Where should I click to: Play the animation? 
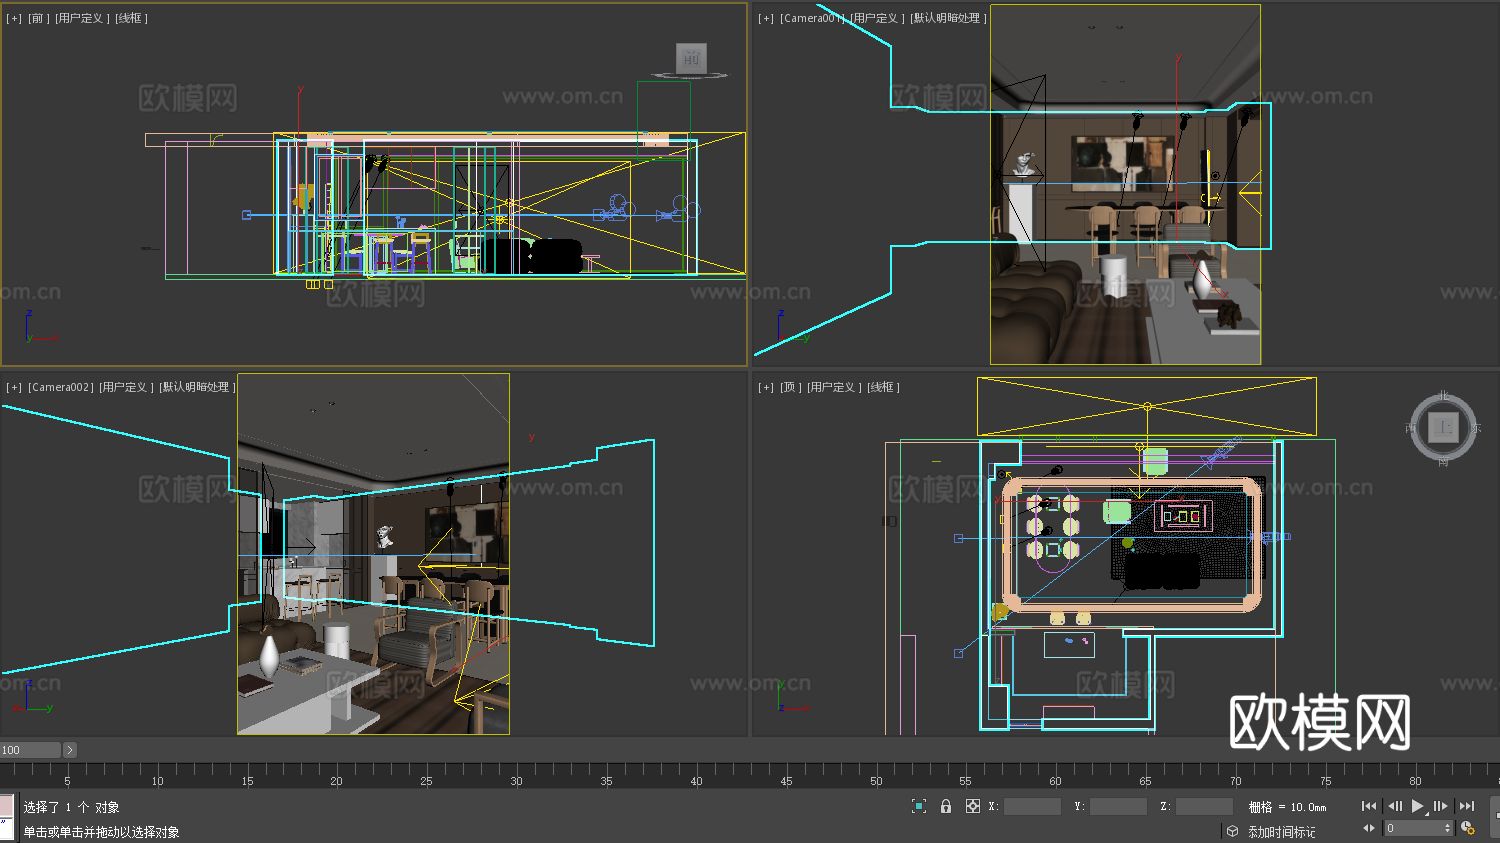(x=1417, y=806)
